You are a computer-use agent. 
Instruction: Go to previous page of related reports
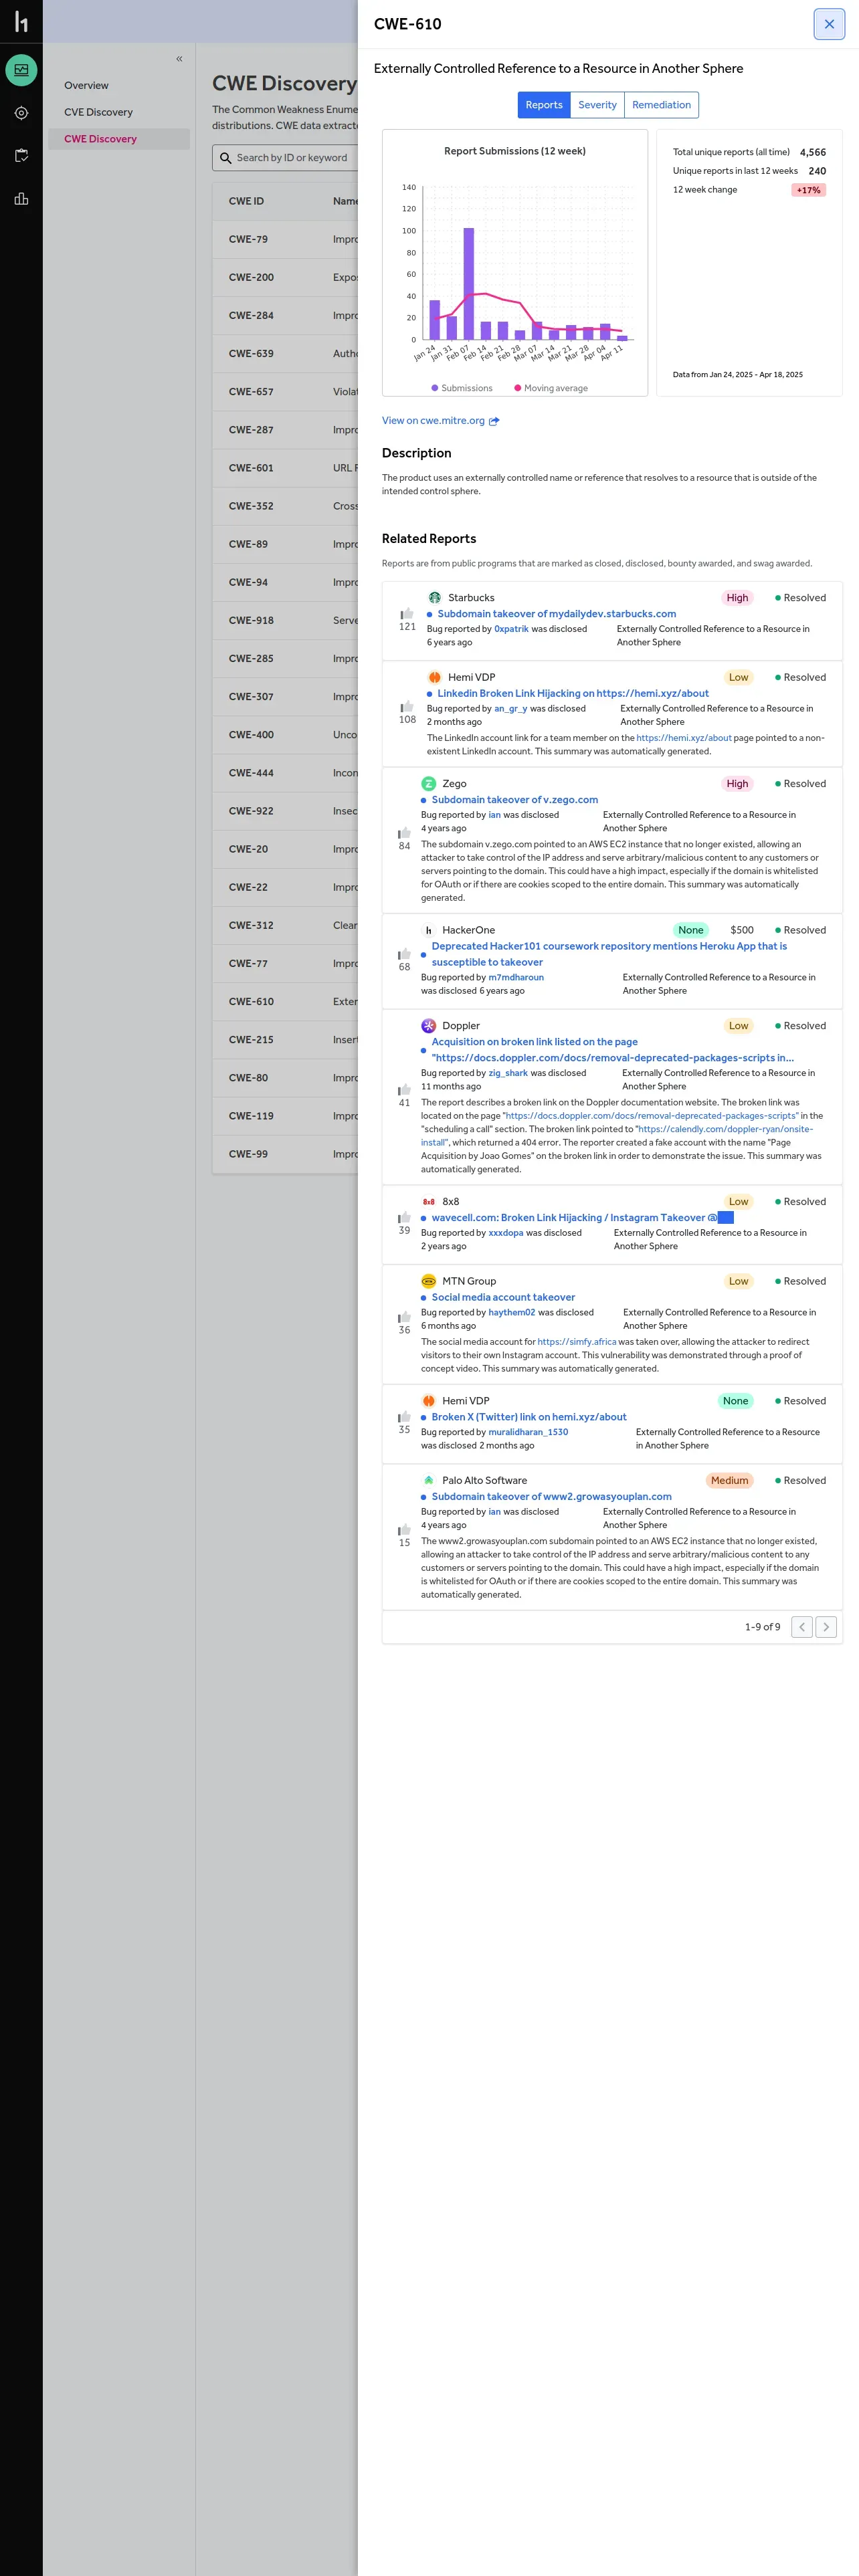click(802, 1627)
